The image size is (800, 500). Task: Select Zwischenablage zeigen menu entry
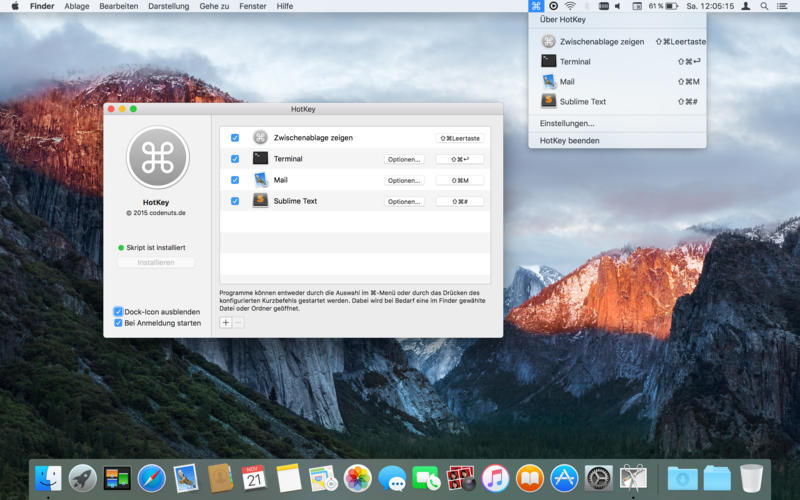point(617,41)
